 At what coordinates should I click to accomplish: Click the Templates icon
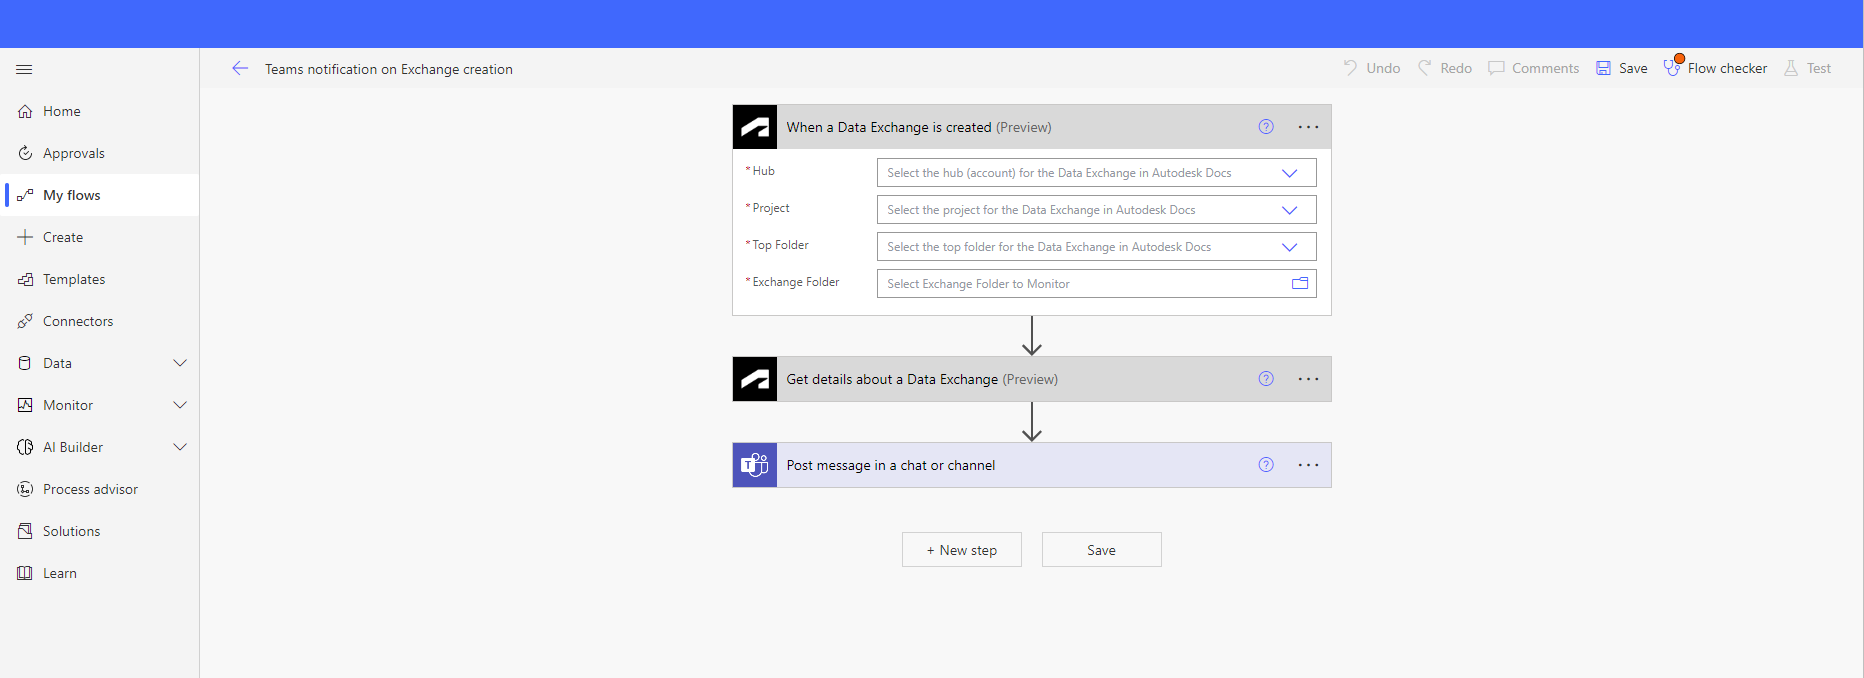[x=25, y=279]
